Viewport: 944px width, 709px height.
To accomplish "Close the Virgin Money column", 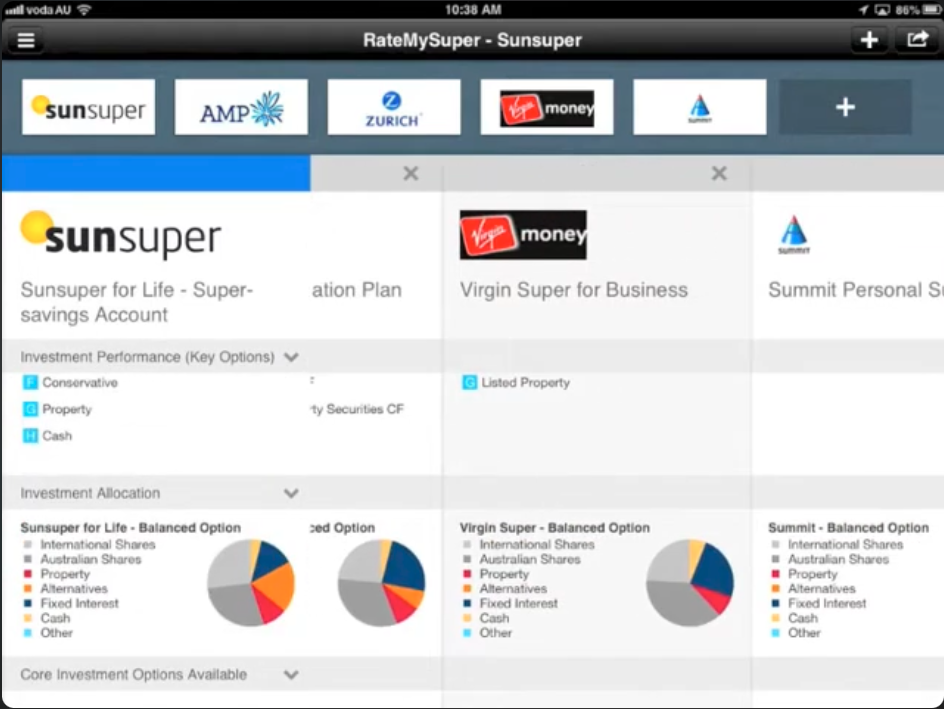I will pos(719,173).
